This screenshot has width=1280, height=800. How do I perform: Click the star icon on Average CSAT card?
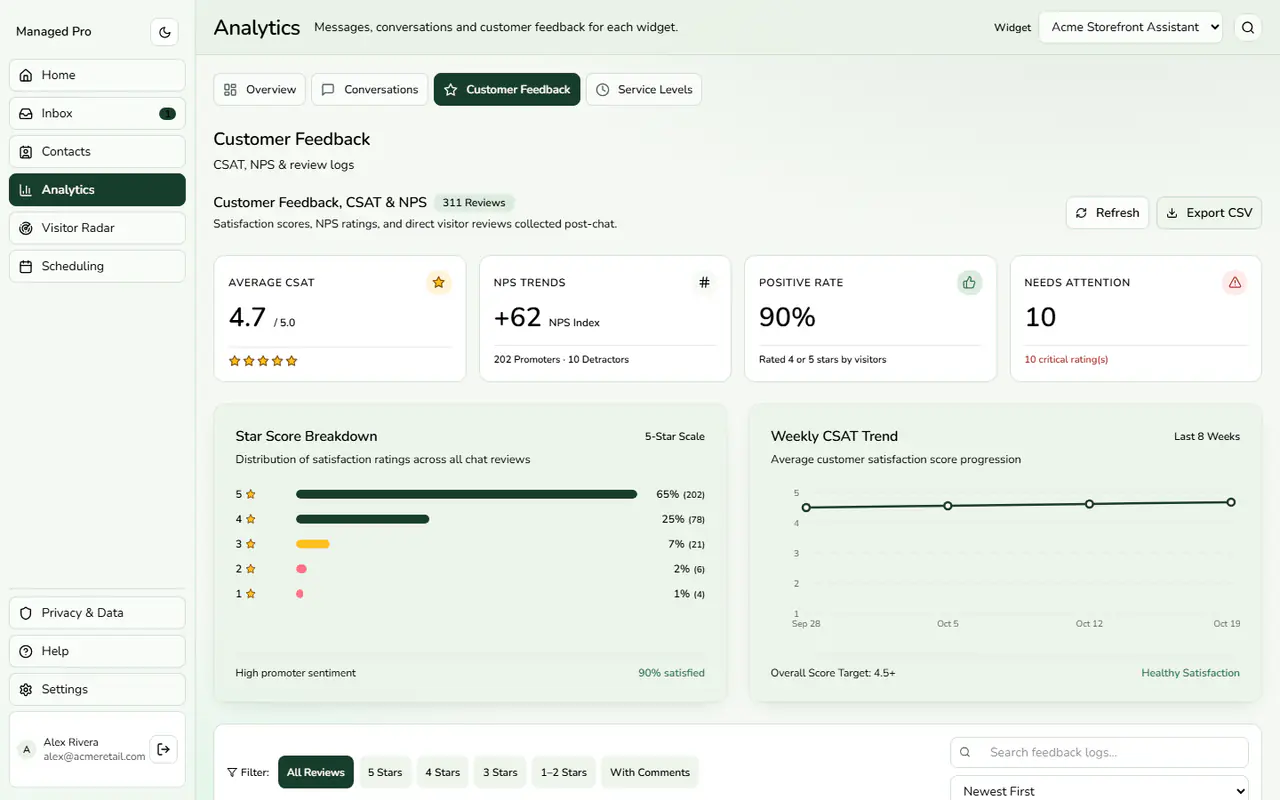(438, 283)
